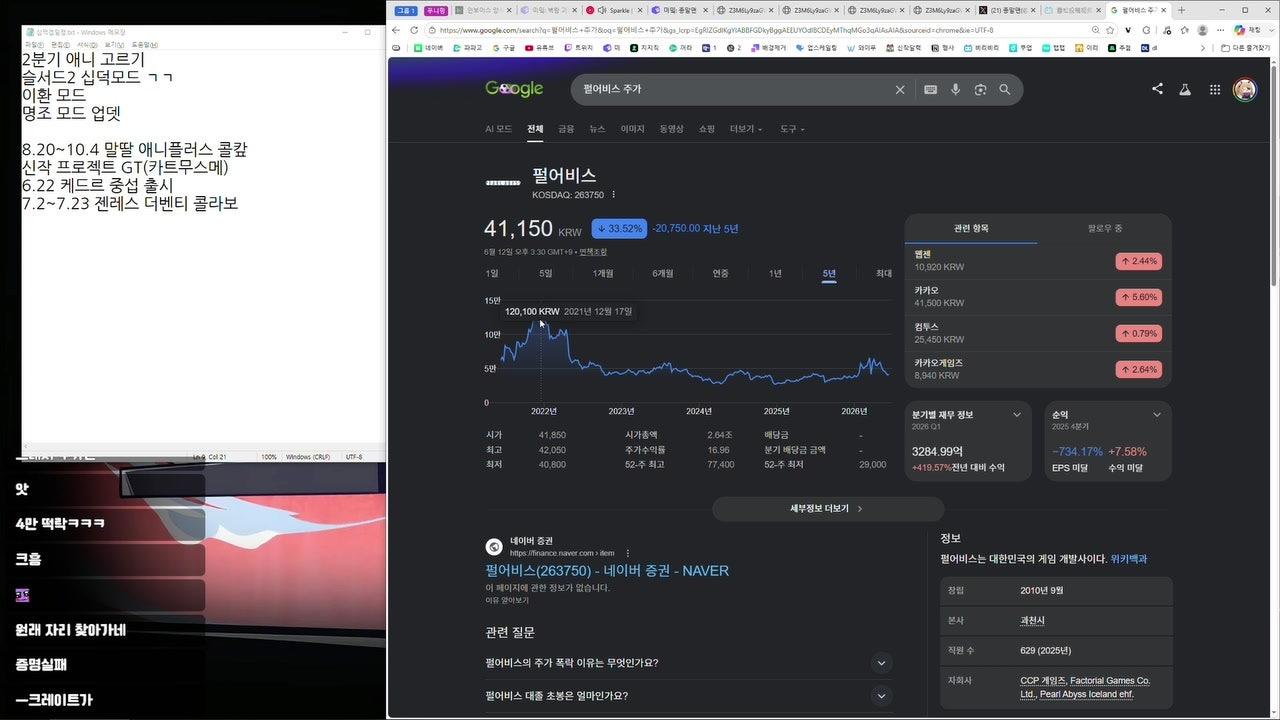Set stock chart range to 6개월
Image resolution: width=1280 pixels, height=720 pixels.
point(662,273)
